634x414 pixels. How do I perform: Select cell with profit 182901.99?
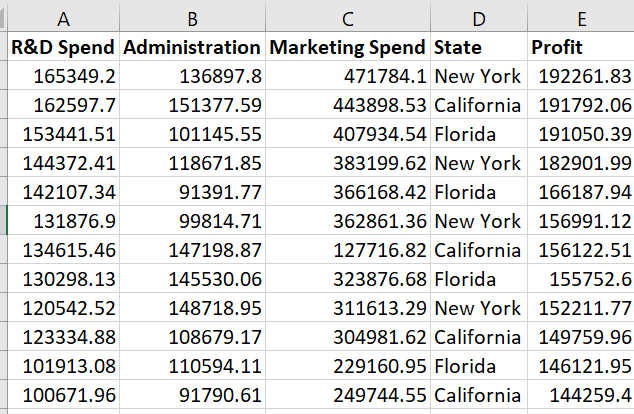[581, 163]
